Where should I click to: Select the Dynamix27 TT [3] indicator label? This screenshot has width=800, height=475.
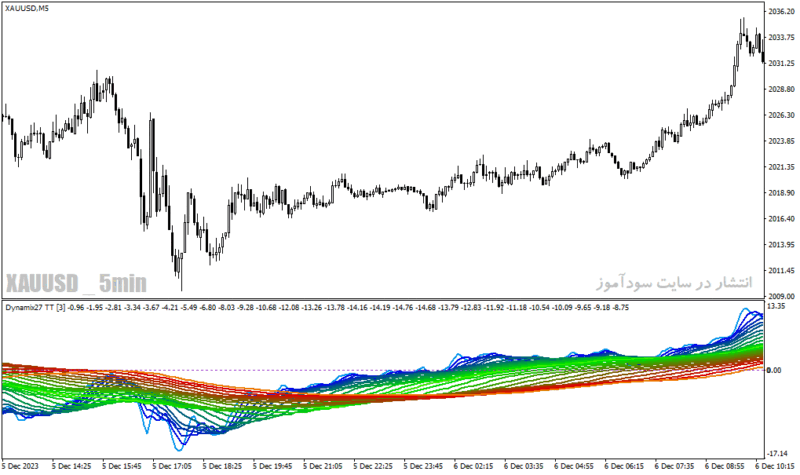(35, 307)
